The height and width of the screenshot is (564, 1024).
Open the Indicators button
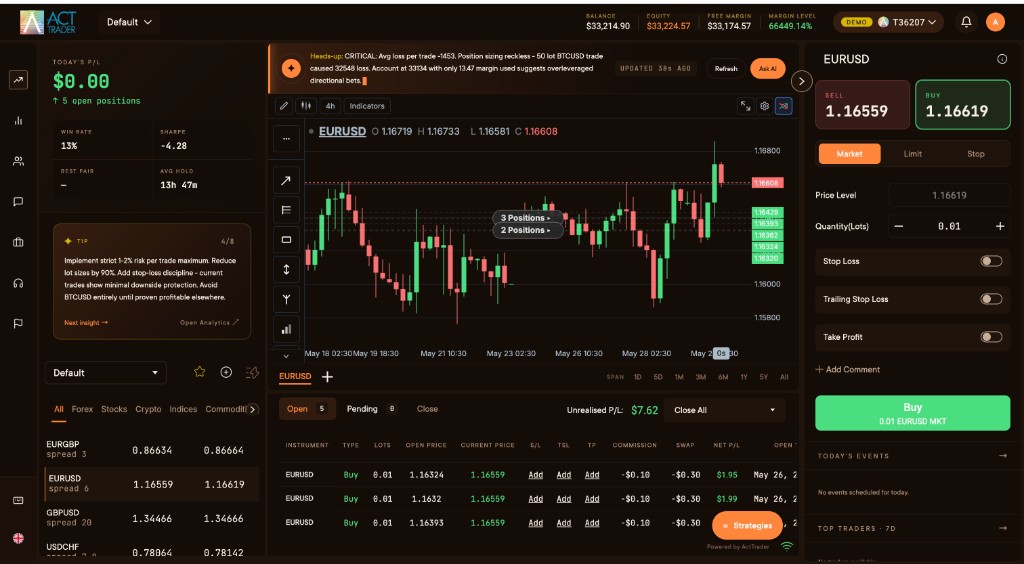[367, 106]
